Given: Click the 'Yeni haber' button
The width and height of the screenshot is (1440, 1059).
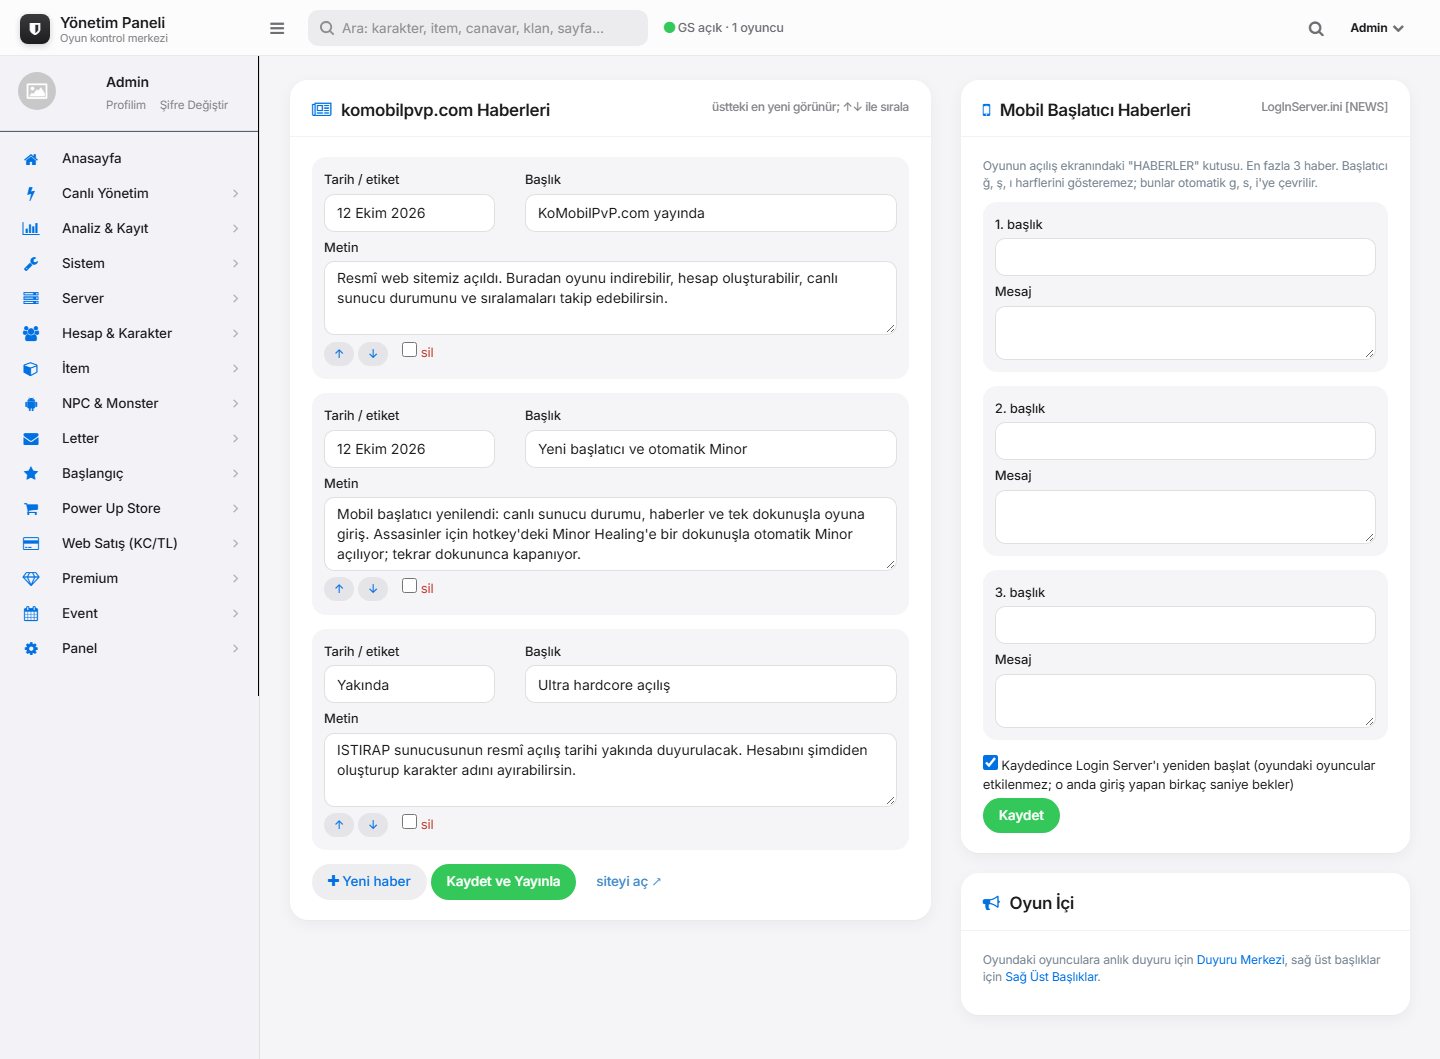Looking at the screenshot, I should pyautogui.click(x=369, y=882).
